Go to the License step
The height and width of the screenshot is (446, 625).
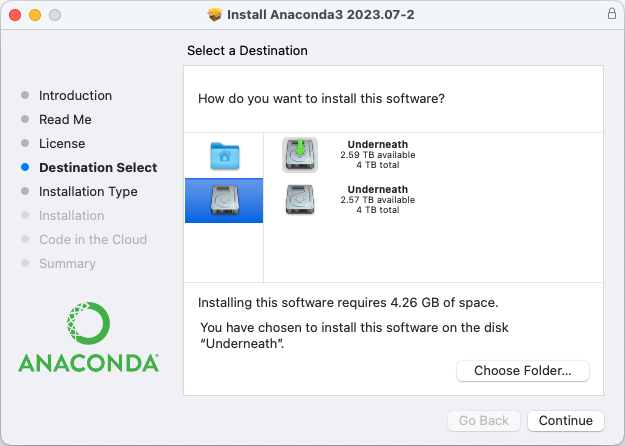coord(62,144)
